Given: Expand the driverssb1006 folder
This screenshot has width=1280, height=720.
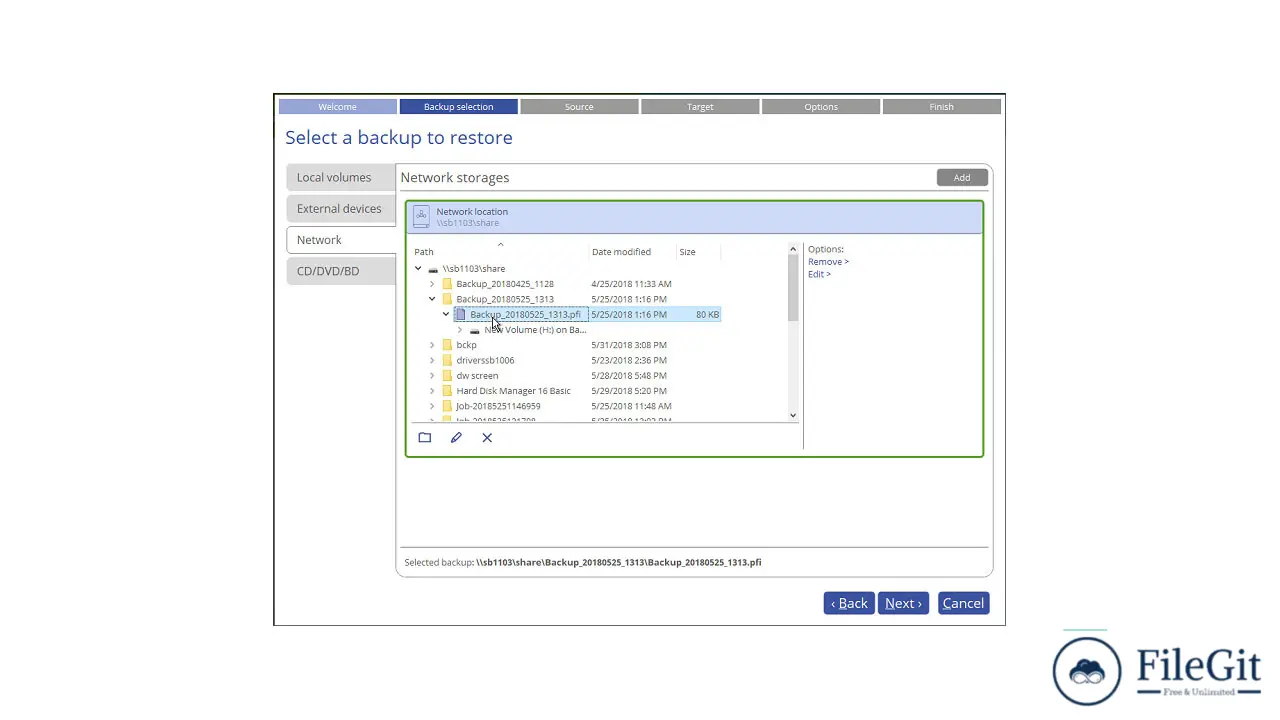Looking at the screenshot, I should point(432,360).
